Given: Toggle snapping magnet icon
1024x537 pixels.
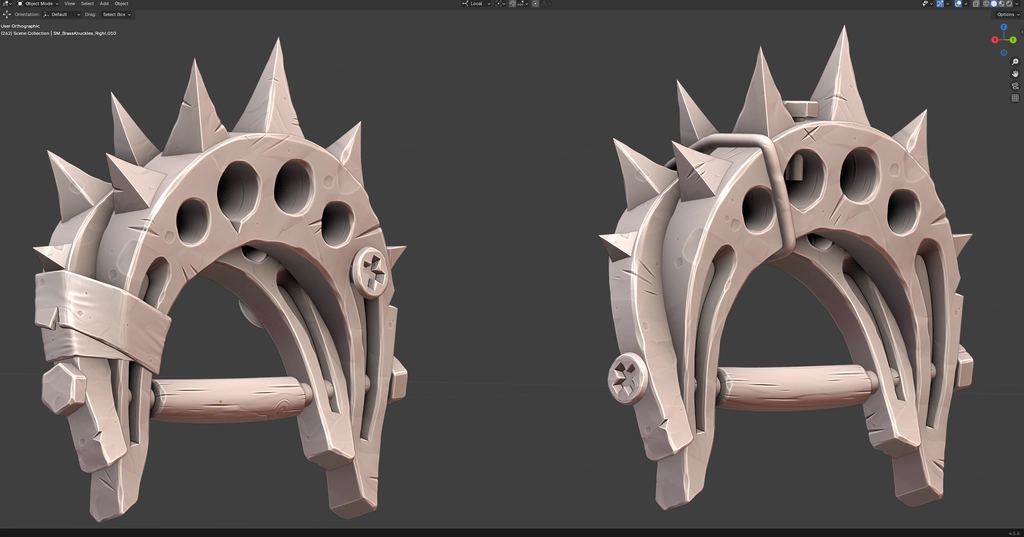Looking at the screenshot, I should [513, 3].
